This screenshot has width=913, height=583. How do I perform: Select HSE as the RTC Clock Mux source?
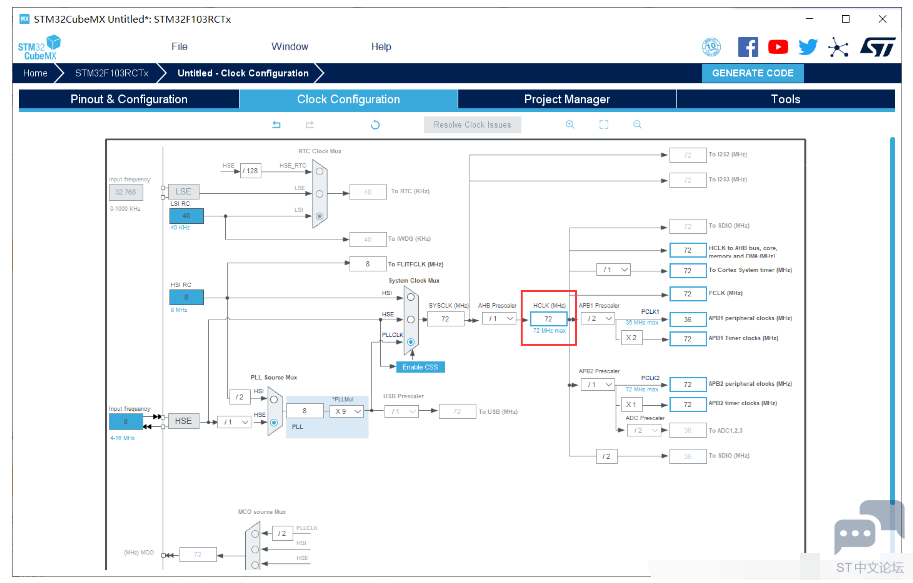pos(319,172)
